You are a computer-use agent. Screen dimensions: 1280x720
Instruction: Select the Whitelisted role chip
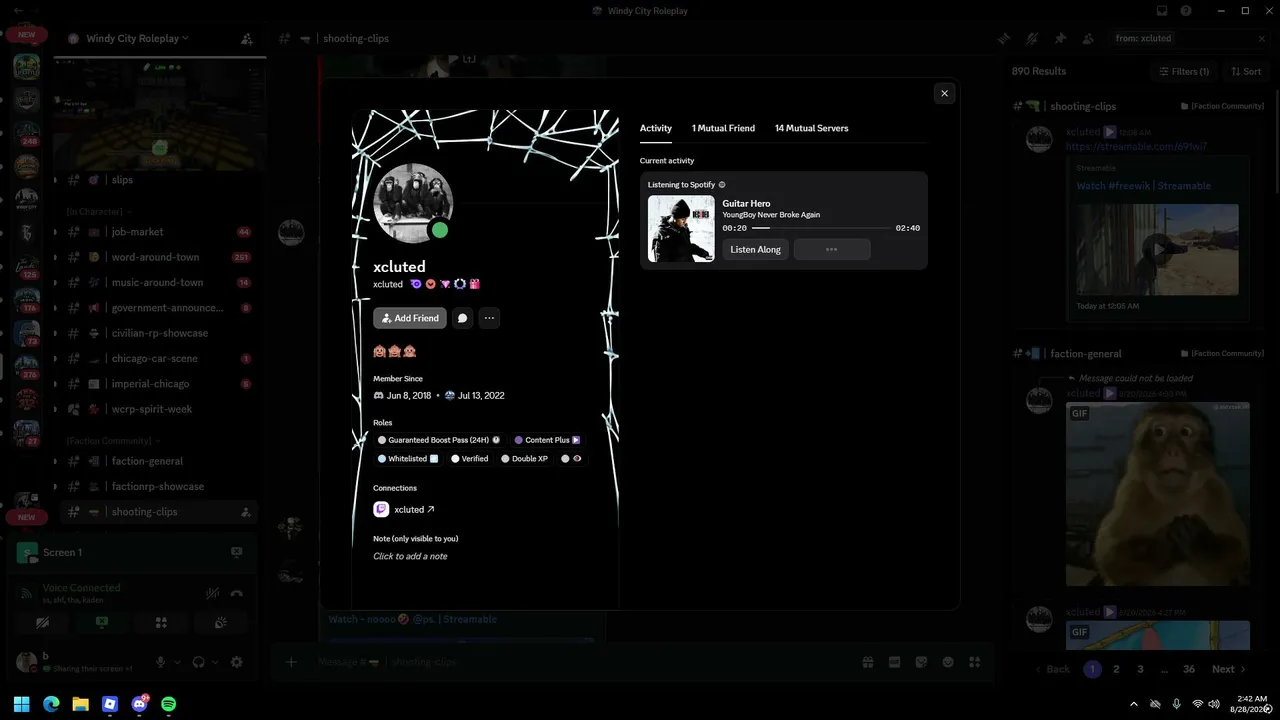coord(408,459)
